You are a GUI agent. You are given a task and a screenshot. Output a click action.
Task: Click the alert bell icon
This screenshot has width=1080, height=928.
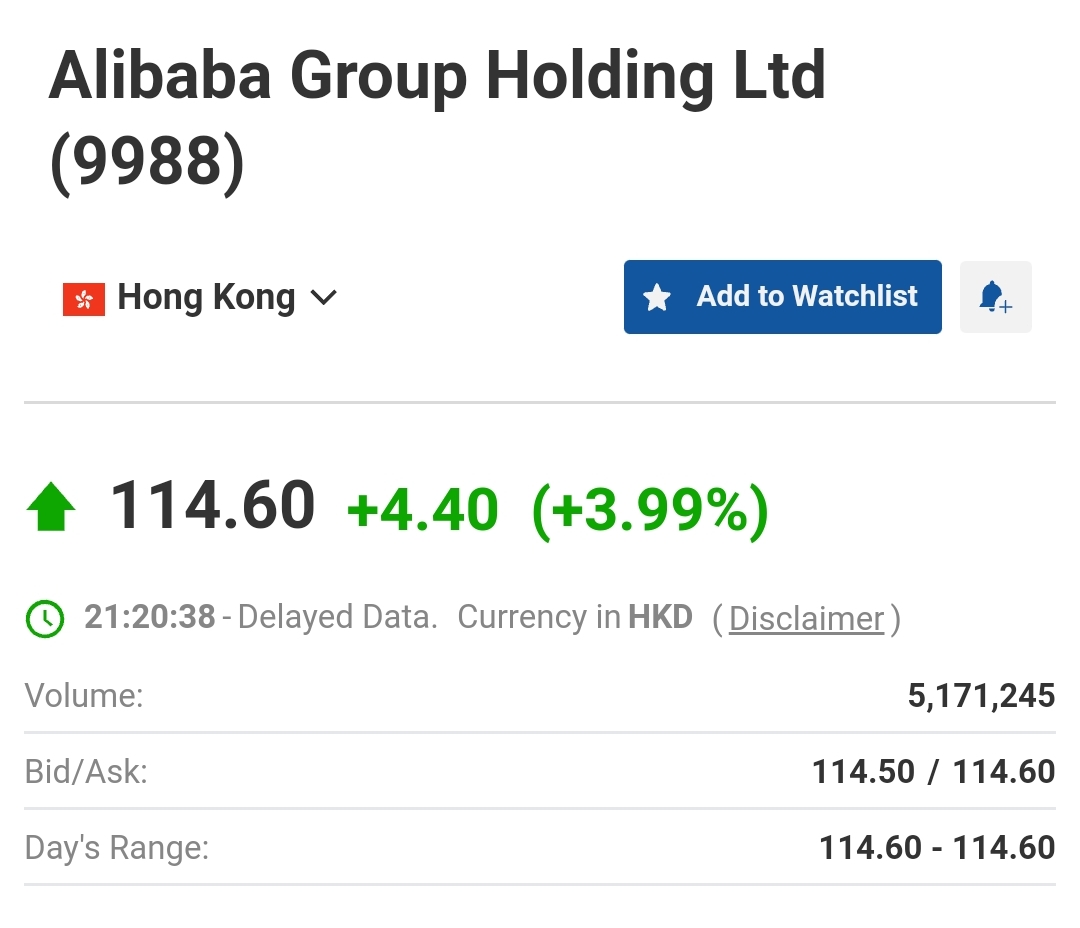995,297
